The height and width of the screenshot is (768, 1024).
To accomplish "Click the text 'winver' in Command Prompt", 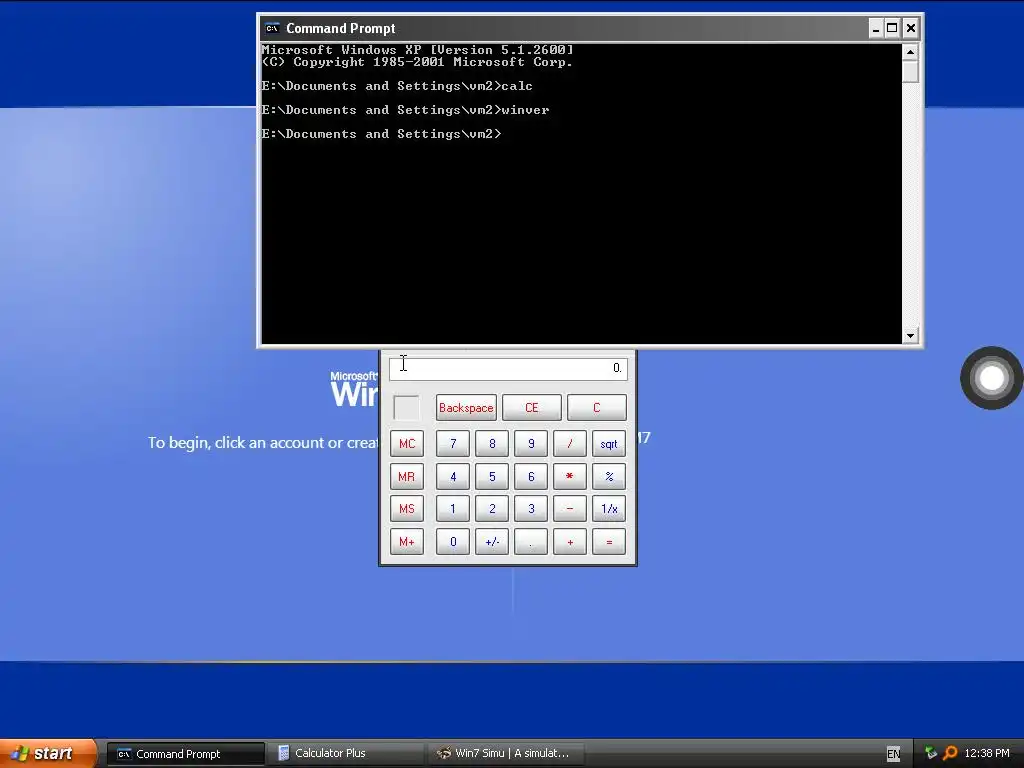I will coord(525,110).
